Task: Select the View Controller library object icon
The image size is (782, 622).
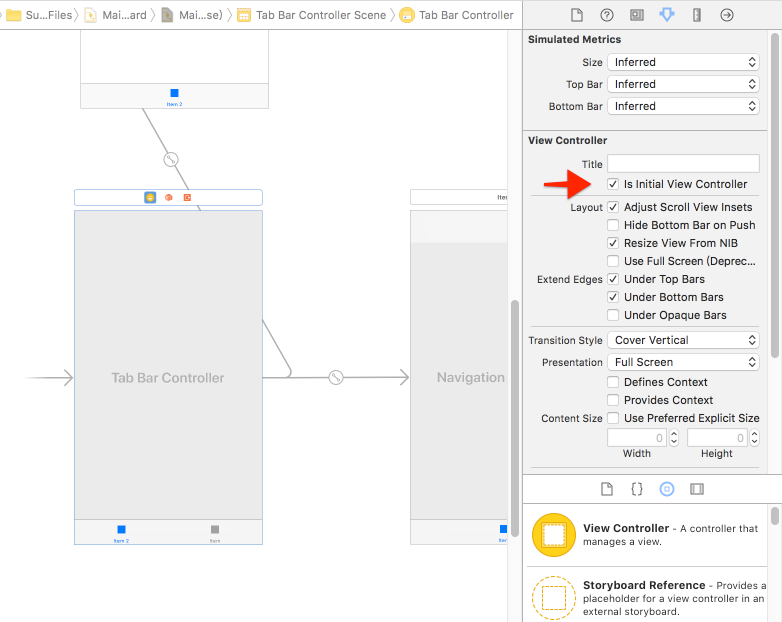Action: point(554,535)
